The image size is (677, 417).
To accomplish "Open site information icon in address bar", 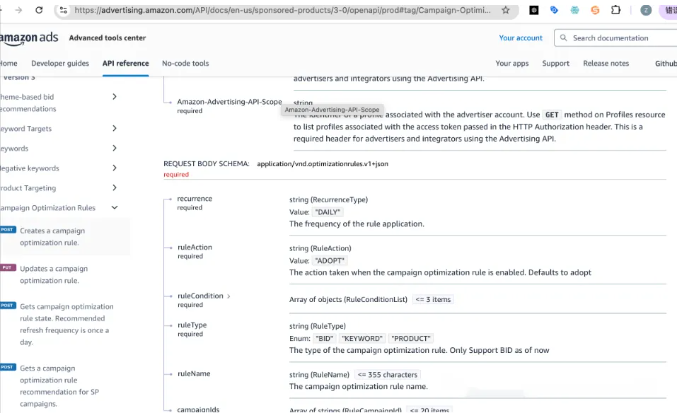I will (x=63, y=10).
